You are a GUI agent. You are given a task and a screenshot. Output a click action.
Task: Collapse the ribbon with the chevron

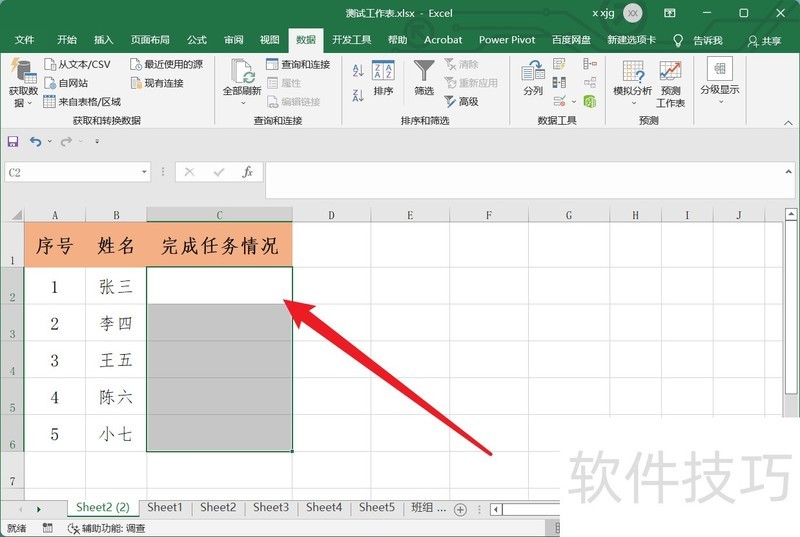788,122
